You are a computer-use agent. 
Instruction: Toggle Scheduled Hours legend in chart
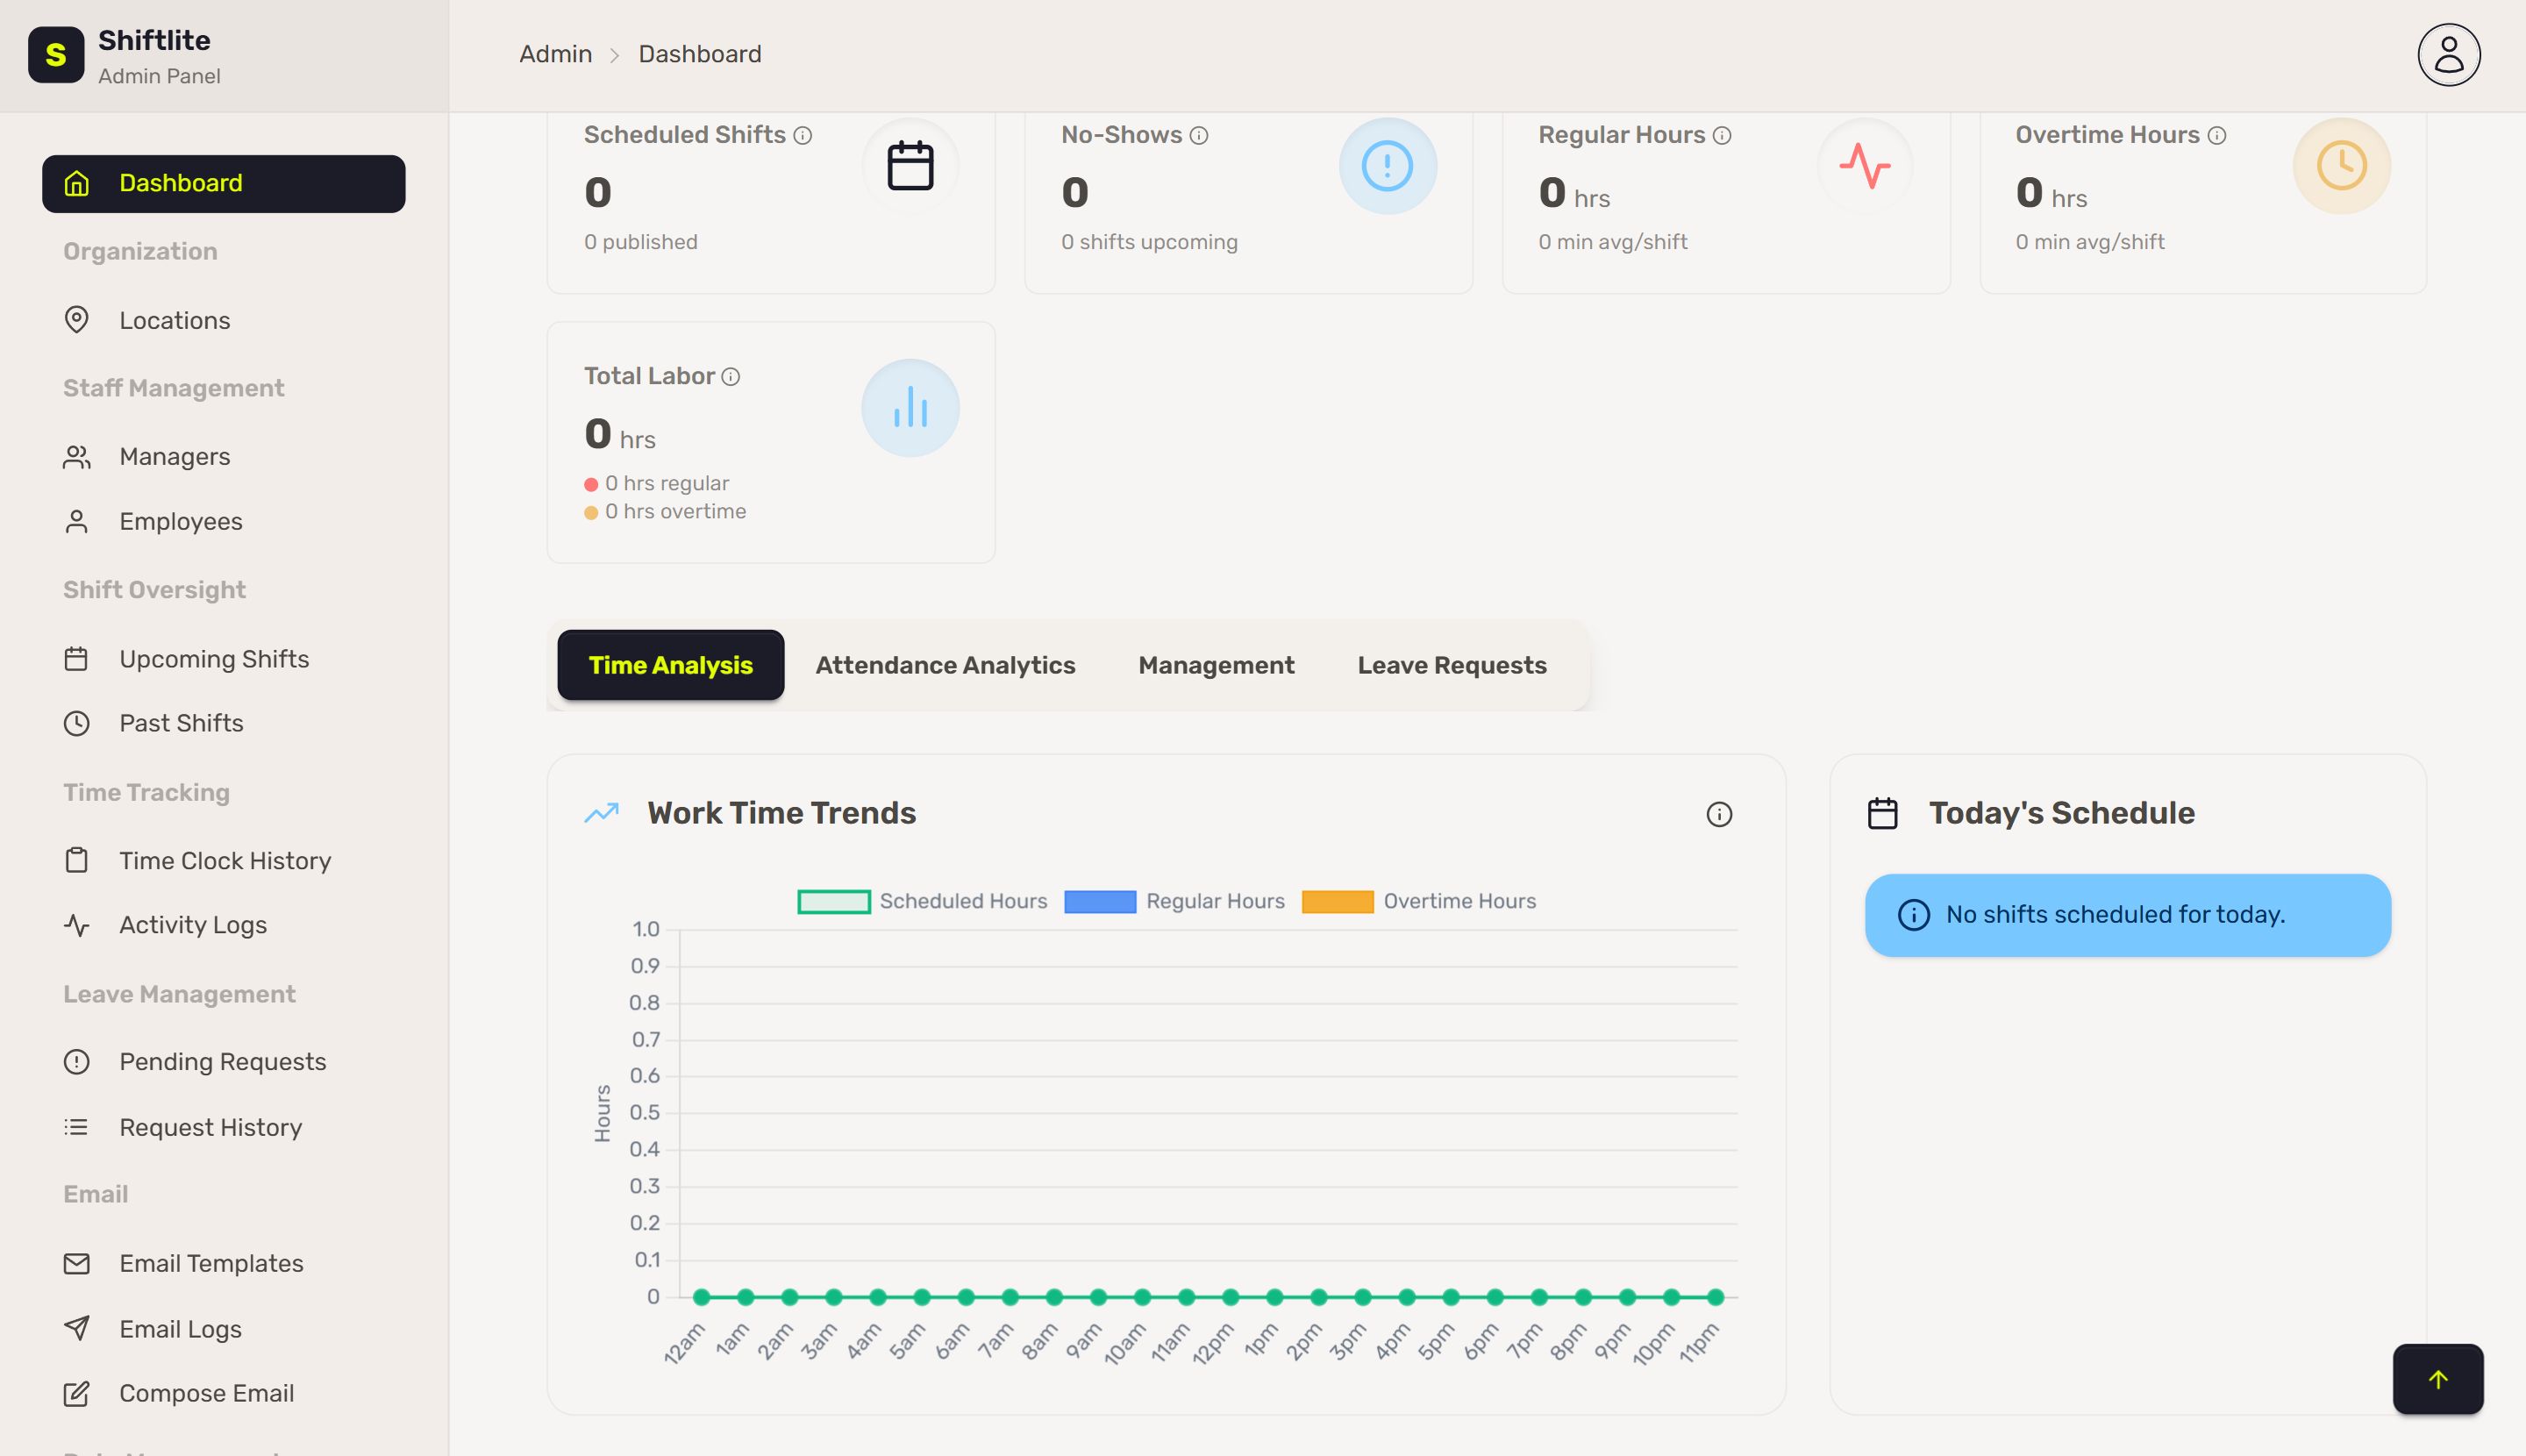[x=922, y=901]
